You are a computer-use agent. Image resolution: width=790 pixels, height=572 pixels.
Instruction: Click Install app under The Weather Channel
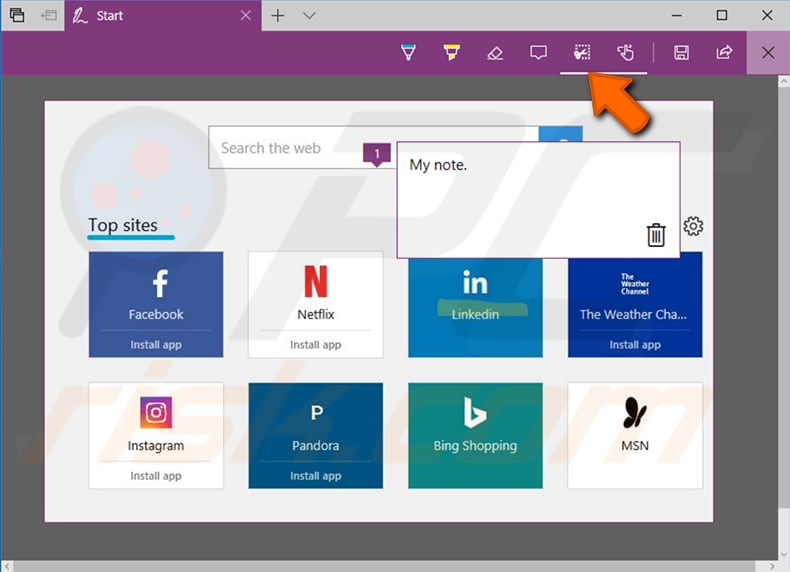(635, 345)
